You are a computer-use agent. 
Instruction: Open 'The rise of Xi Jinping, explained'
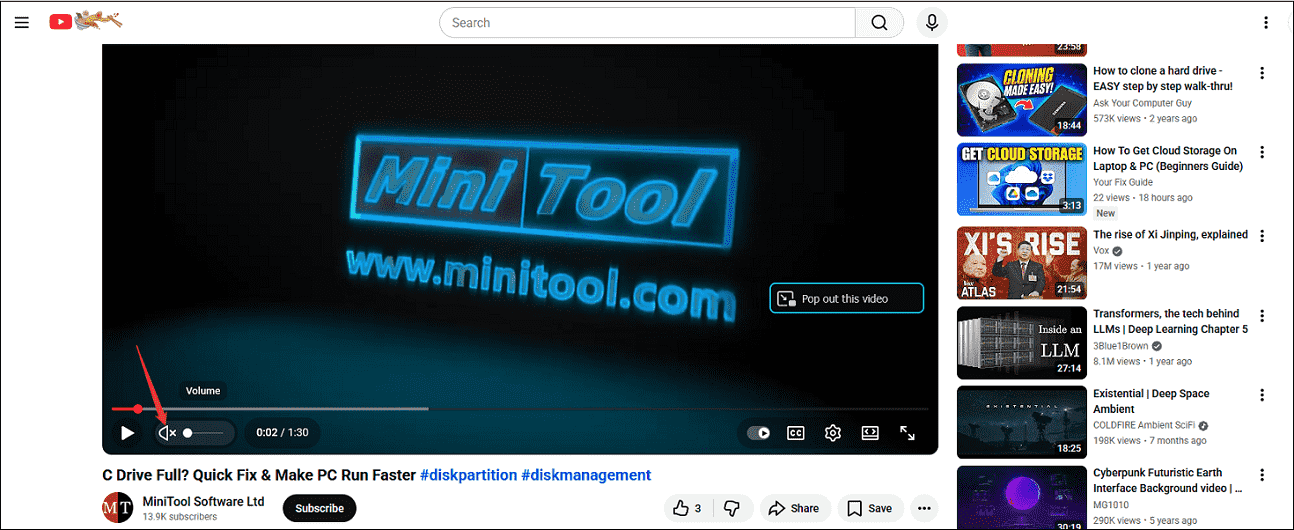coord(1170,235)
